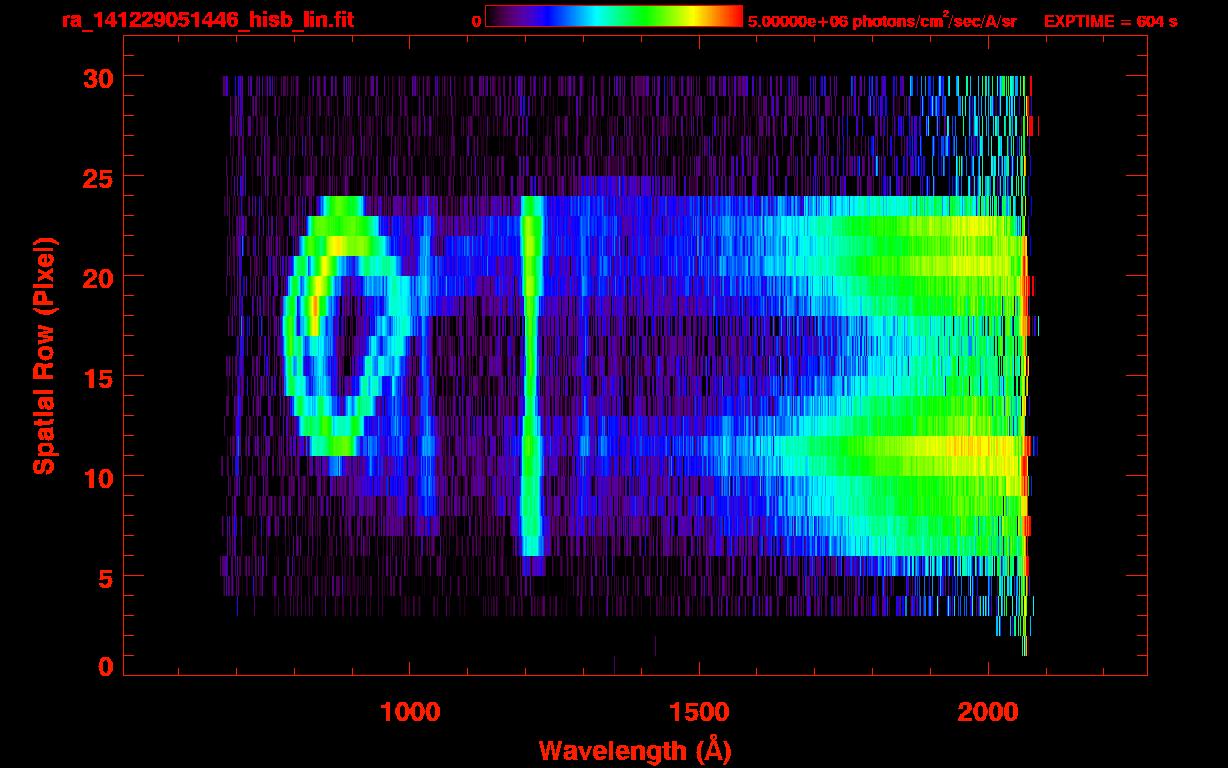Click the EXPTIME = 604 s label

coord(1110,21)
